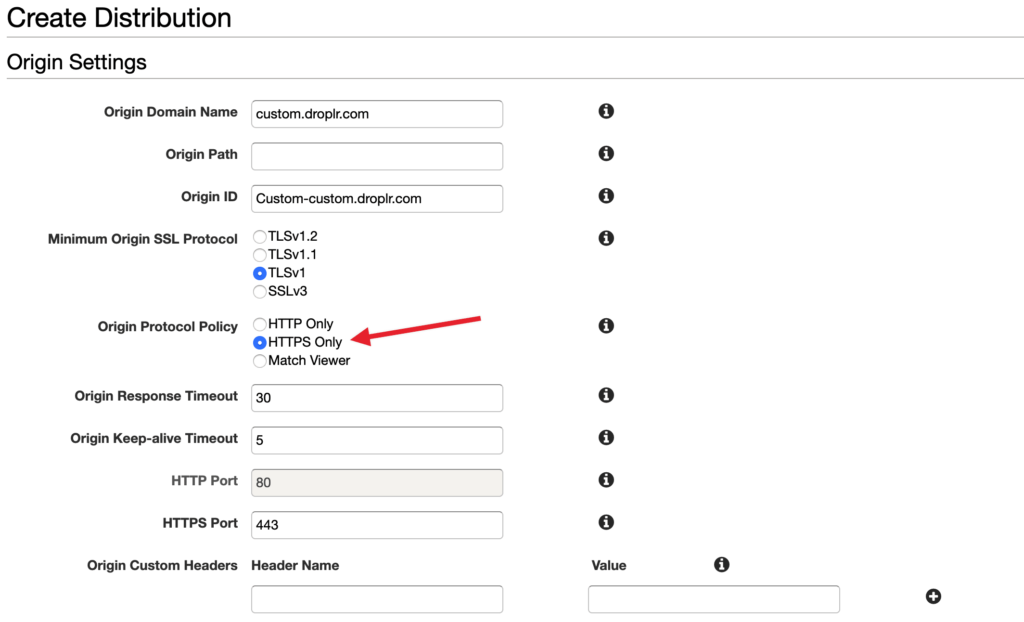The image size is (1024, 622).
Task: Focus the Origin Keep-alive Timeout input
Action: click(x=377, y=440)
